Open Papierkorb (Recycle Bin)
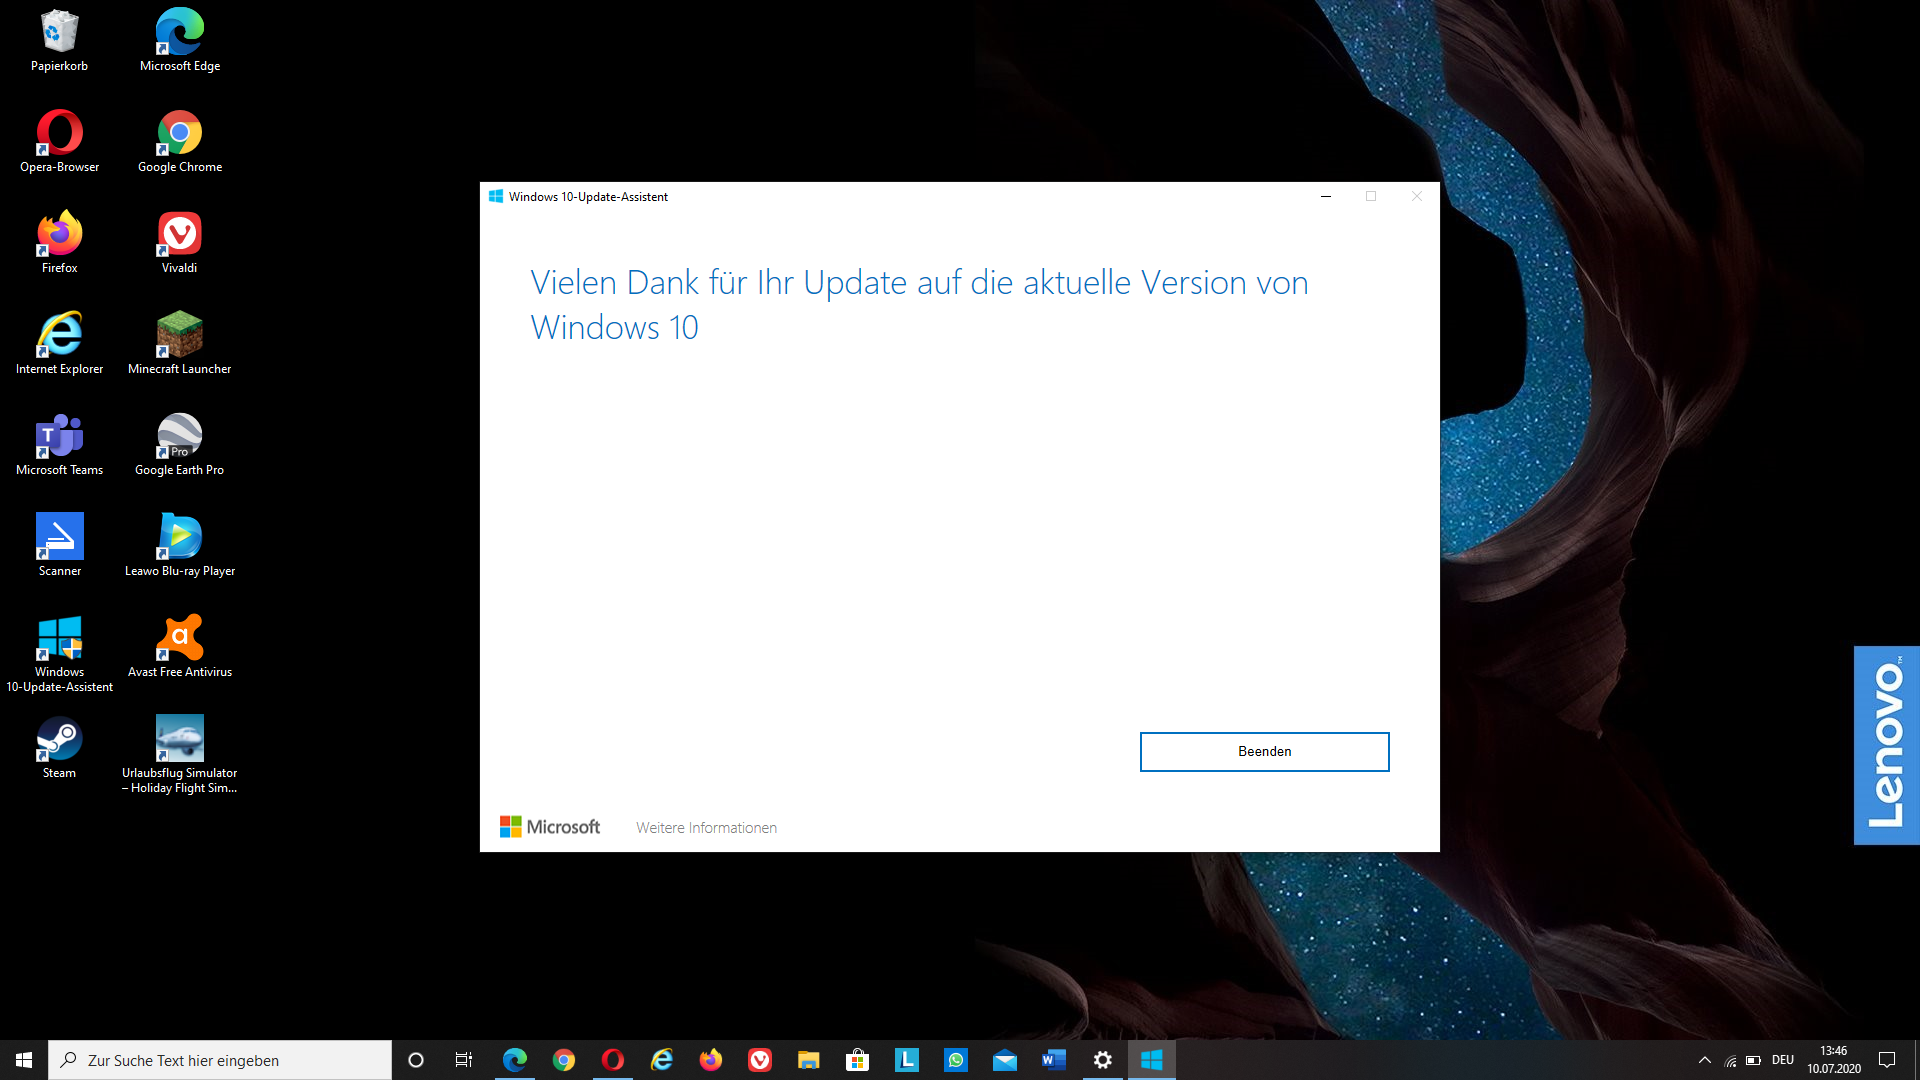This screenshot has height=1080, width=1920. pyautogui.click(x=57, y=30)
